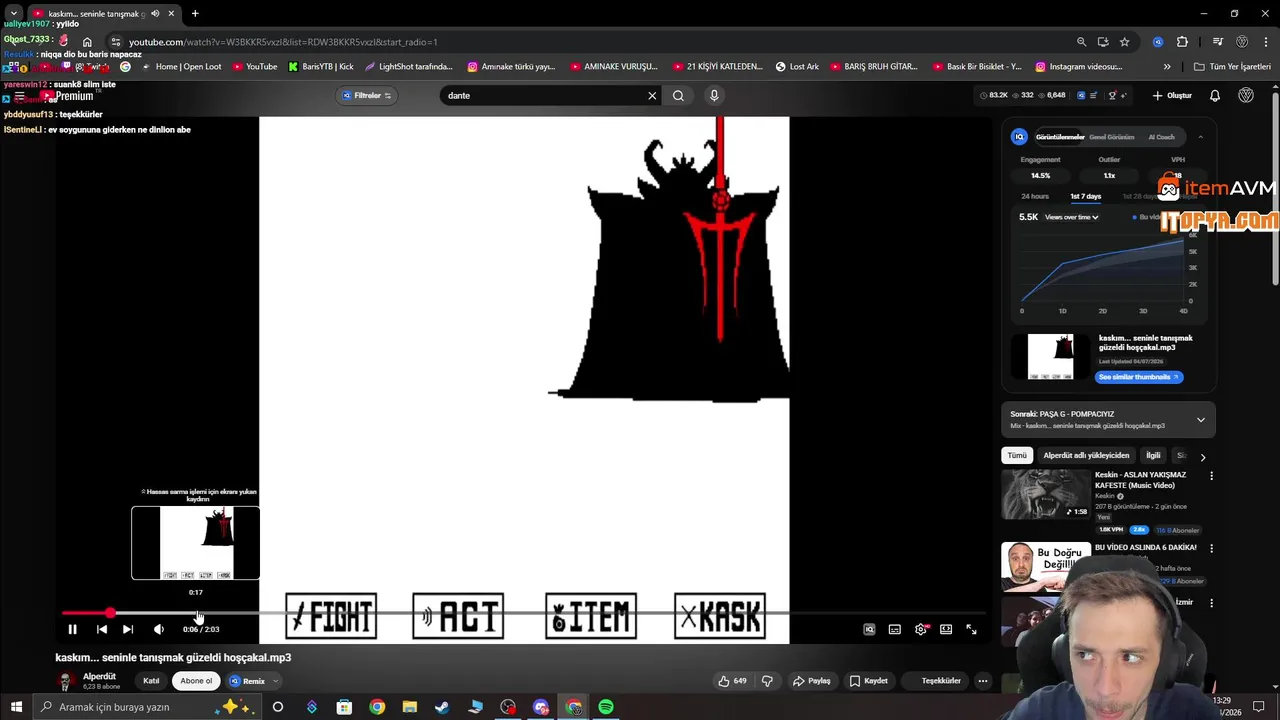Open Spotify from the taskbar
The width and height of the screenshot is (1280, 720).
606,707
